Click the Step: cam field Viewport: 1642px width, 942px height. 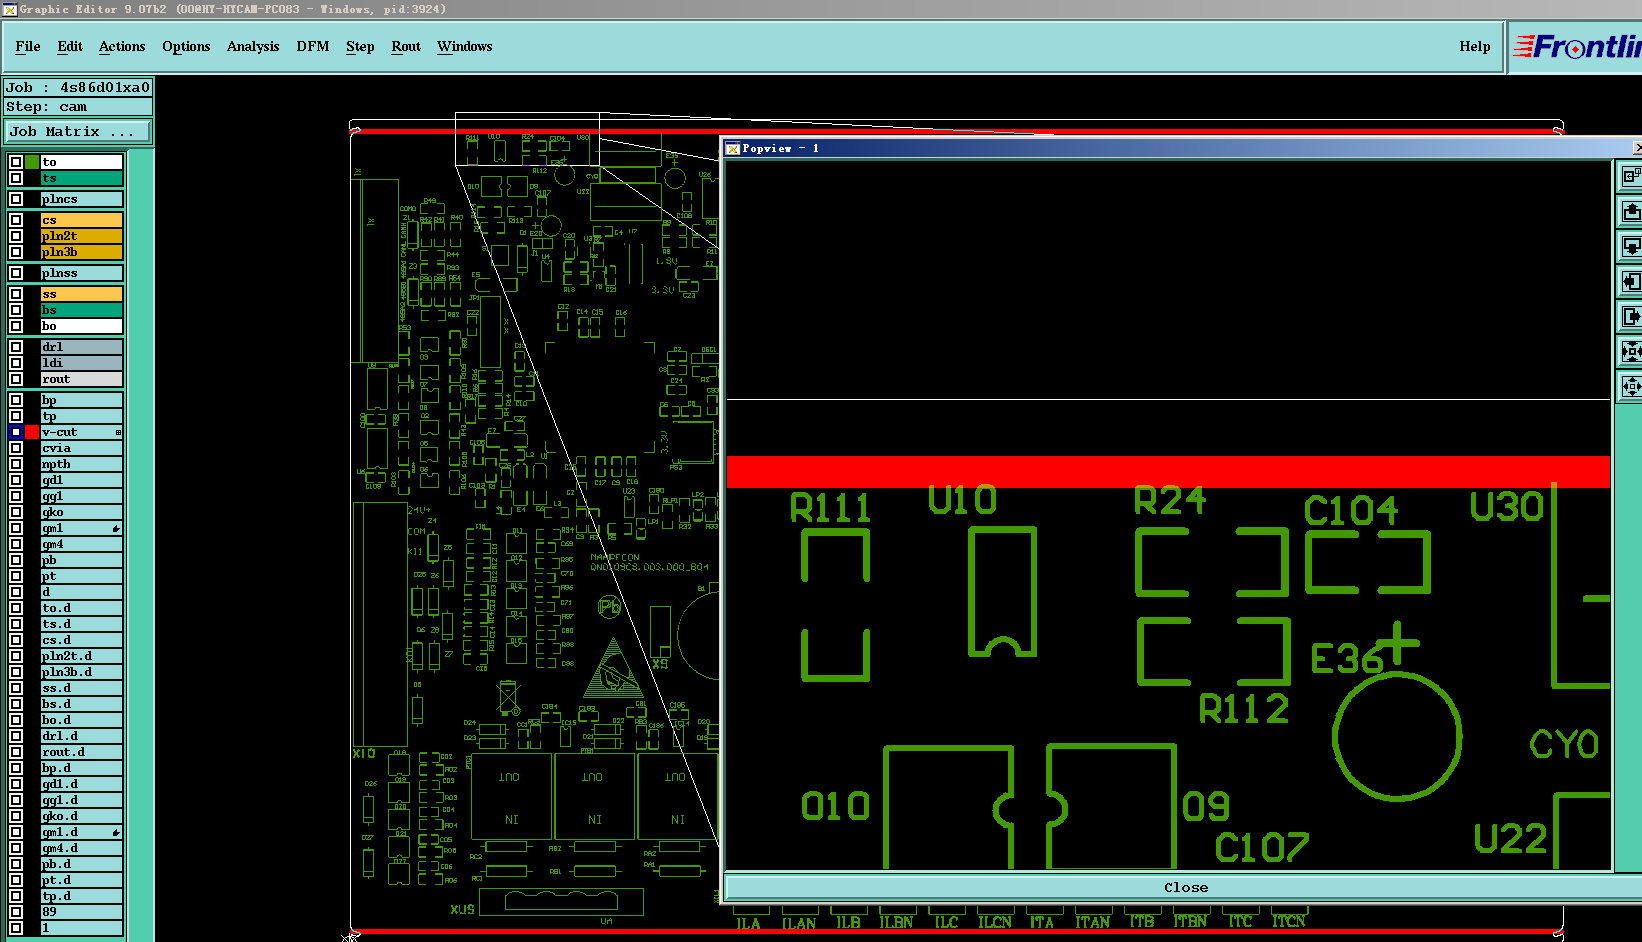point(78,106)
